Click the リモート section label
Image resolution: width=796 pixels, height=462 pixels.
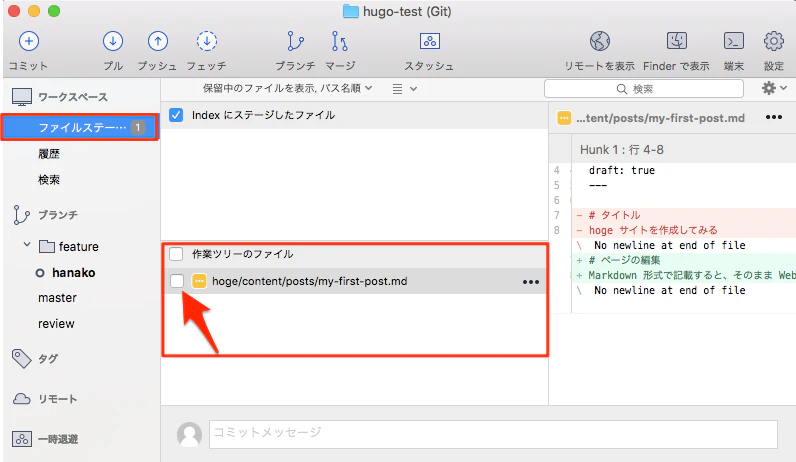pyautogui.click(x=58, y=399)
